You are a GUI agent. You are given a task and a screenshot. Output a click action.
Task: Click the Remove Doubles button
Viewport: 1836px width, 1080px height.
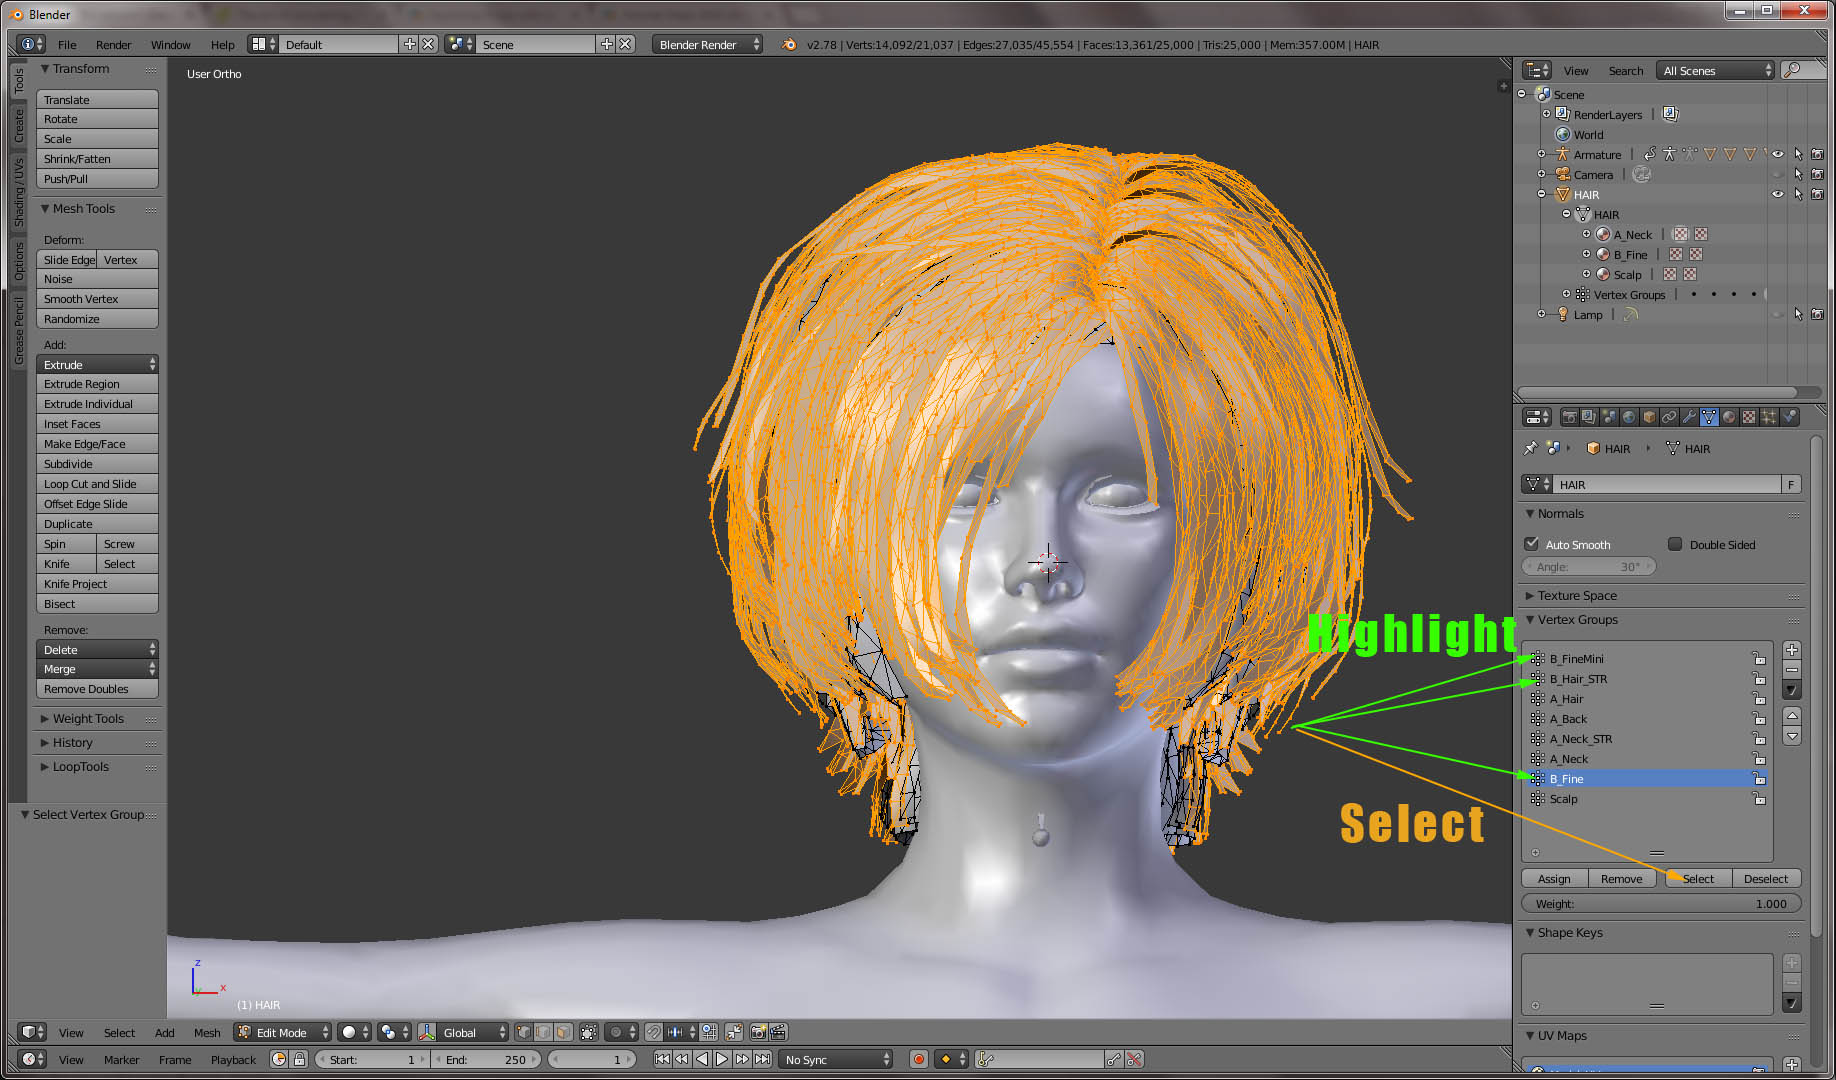(x=97, y=689)
